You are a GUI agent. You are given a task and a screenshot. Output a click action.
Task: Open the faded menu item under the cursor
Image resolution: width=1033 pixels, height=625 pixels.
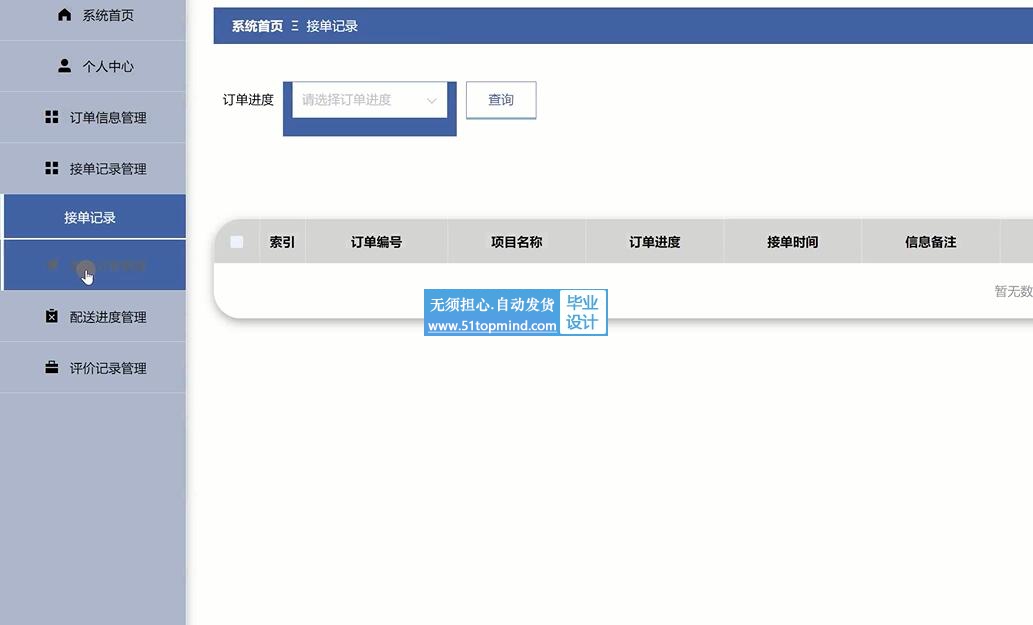95,265
